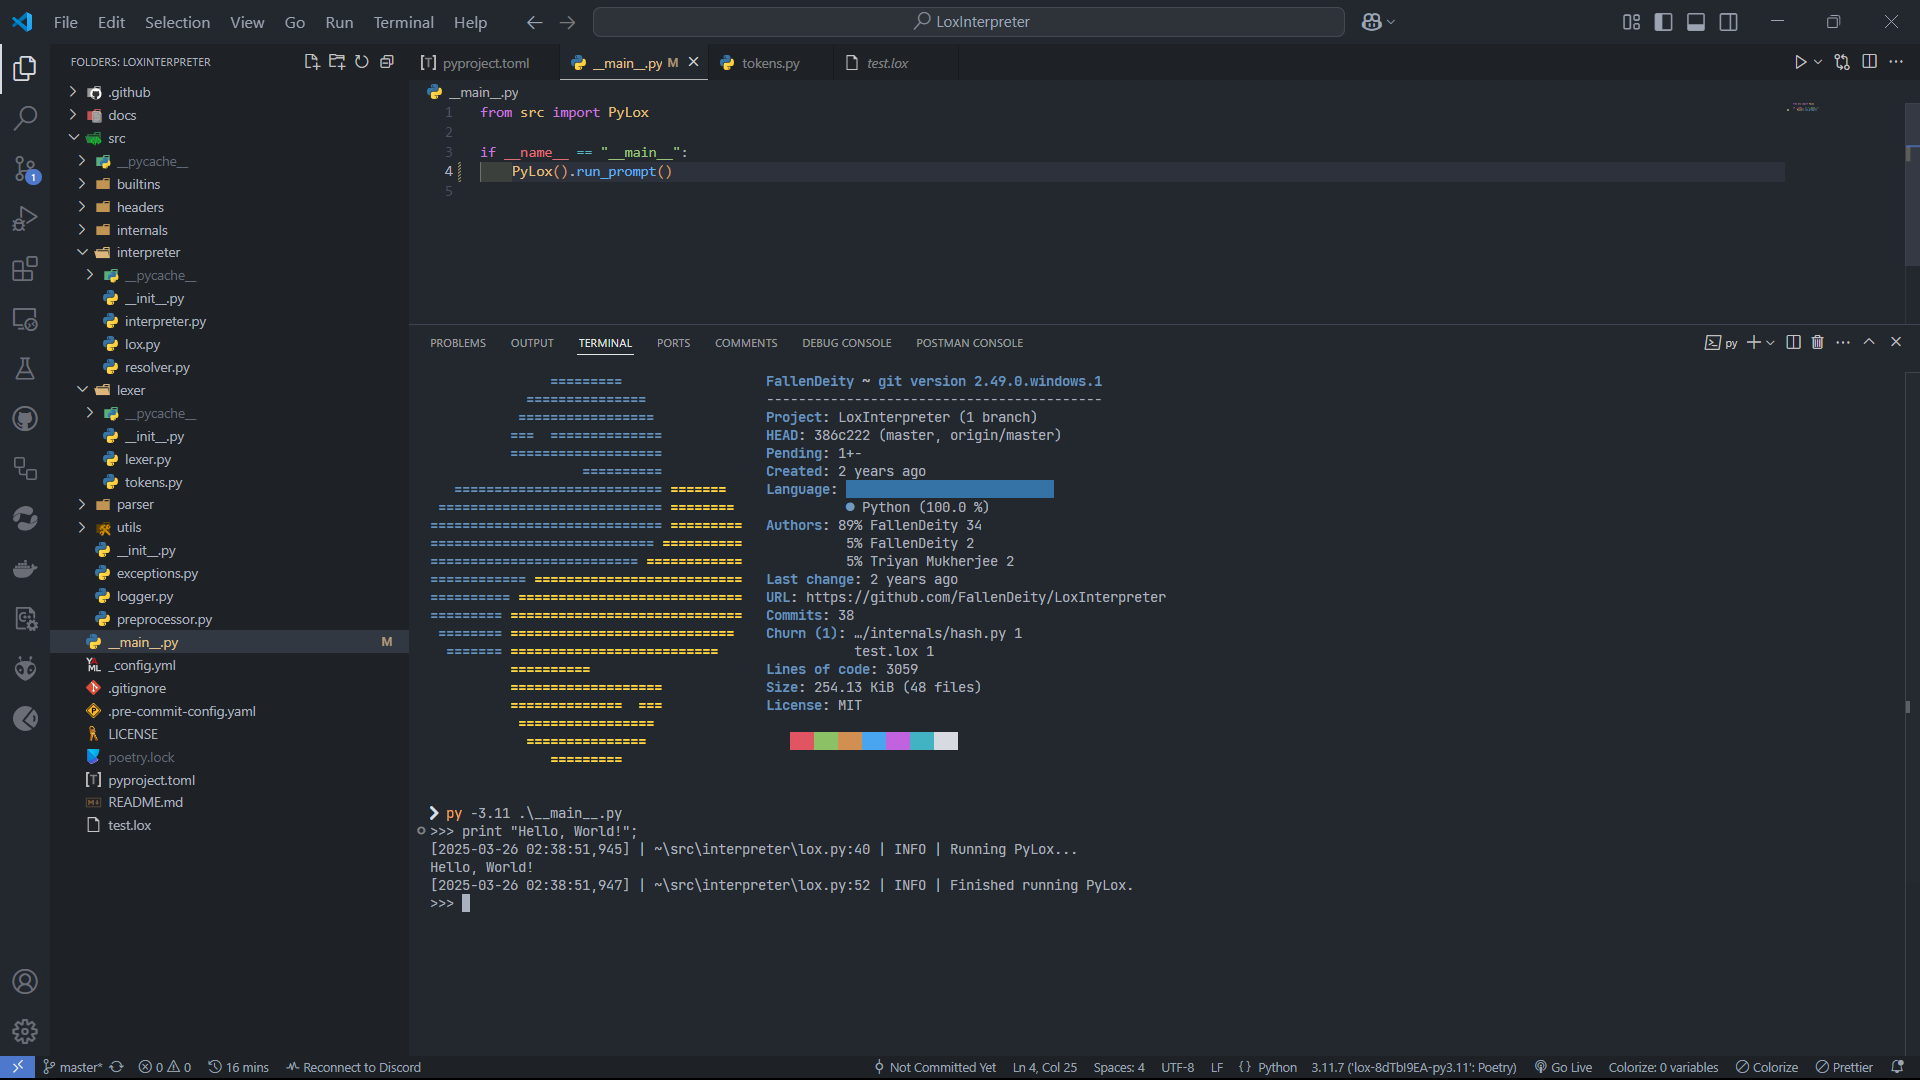Image resolution: width=1920 pixels, height=1080 pixels.
Task: Click the red color block in terminal
Action: (x=801, y=741)
